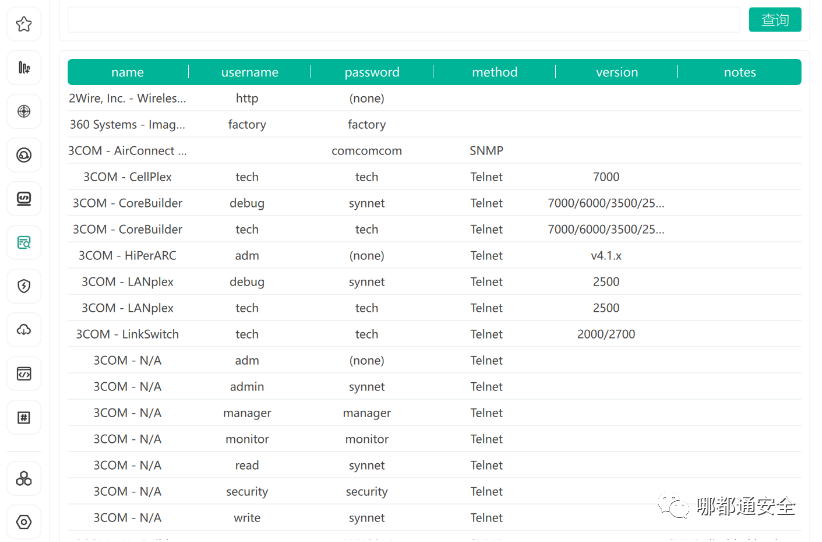Image resolution: width=822 pixels, height=542 pixels.
Task: Click the read username cell
Action: click(247, 465)
